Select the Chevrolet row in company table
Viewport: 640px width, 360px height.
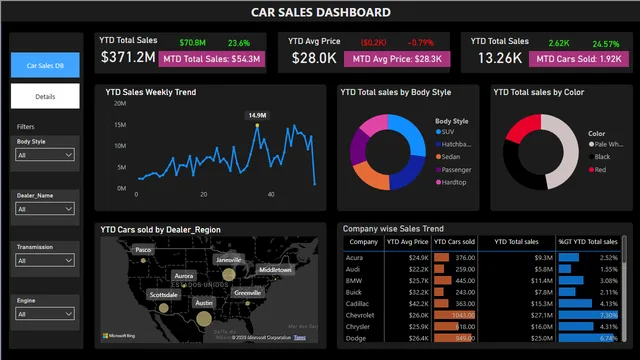click(482, 315)
